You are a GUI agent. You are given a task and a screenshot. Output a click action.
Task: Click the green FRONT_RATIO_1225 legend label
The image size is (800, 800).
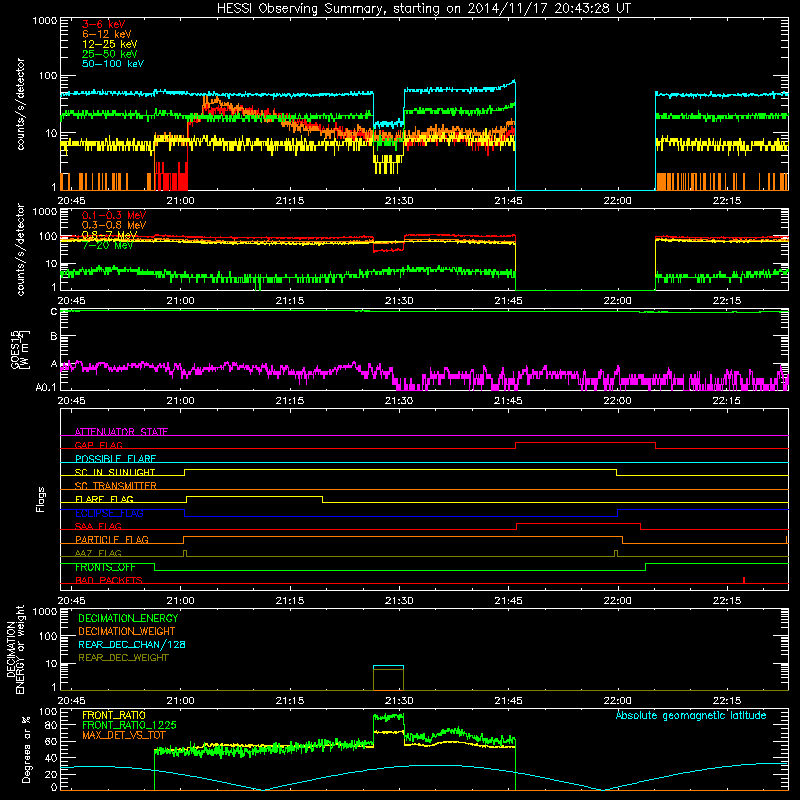[x=129, y=725]
